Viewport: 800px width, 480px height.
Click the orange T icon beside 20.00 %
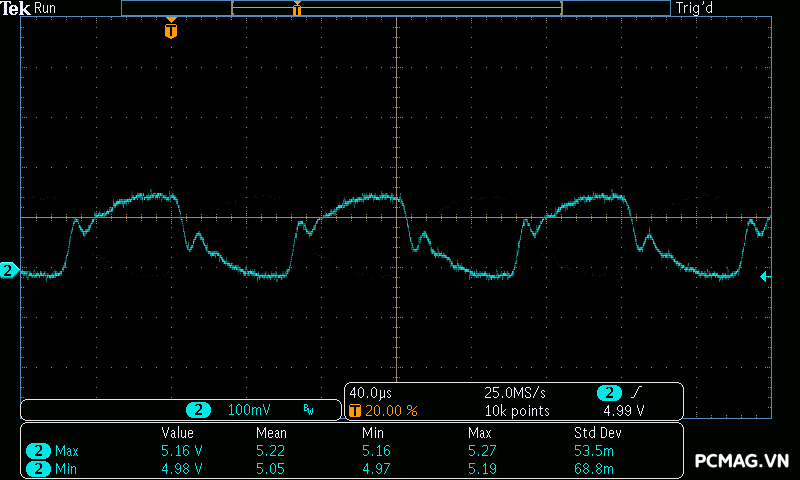click(x=354, y=410)
